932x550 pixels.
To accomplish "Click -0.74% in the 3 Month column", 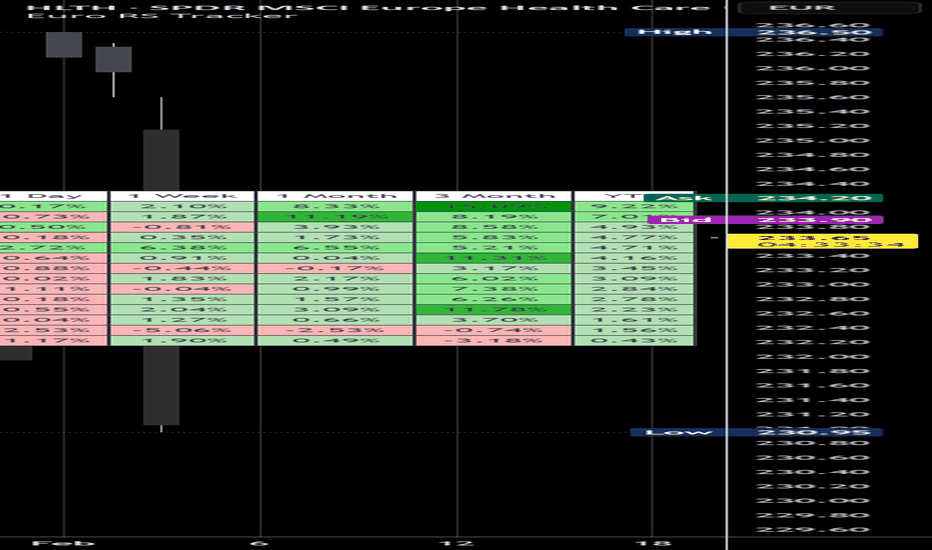I will [x=493, y=330].
